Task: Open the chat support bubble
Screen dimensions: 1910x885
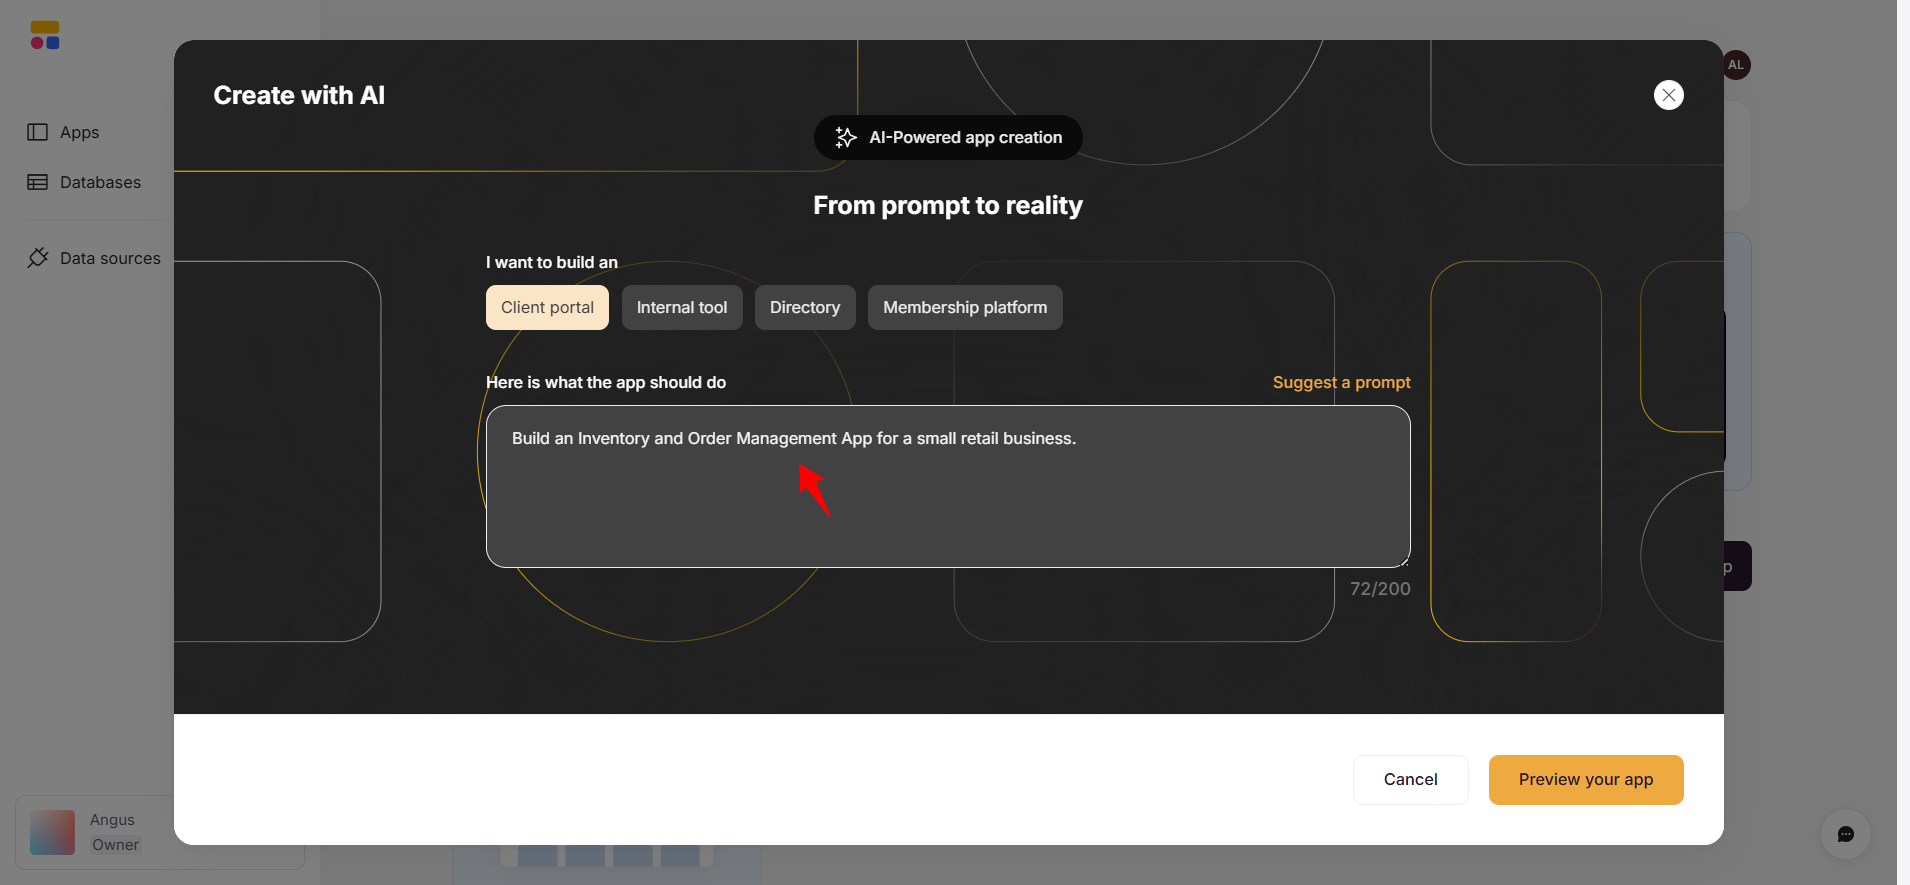Action: coord(1846,834)
